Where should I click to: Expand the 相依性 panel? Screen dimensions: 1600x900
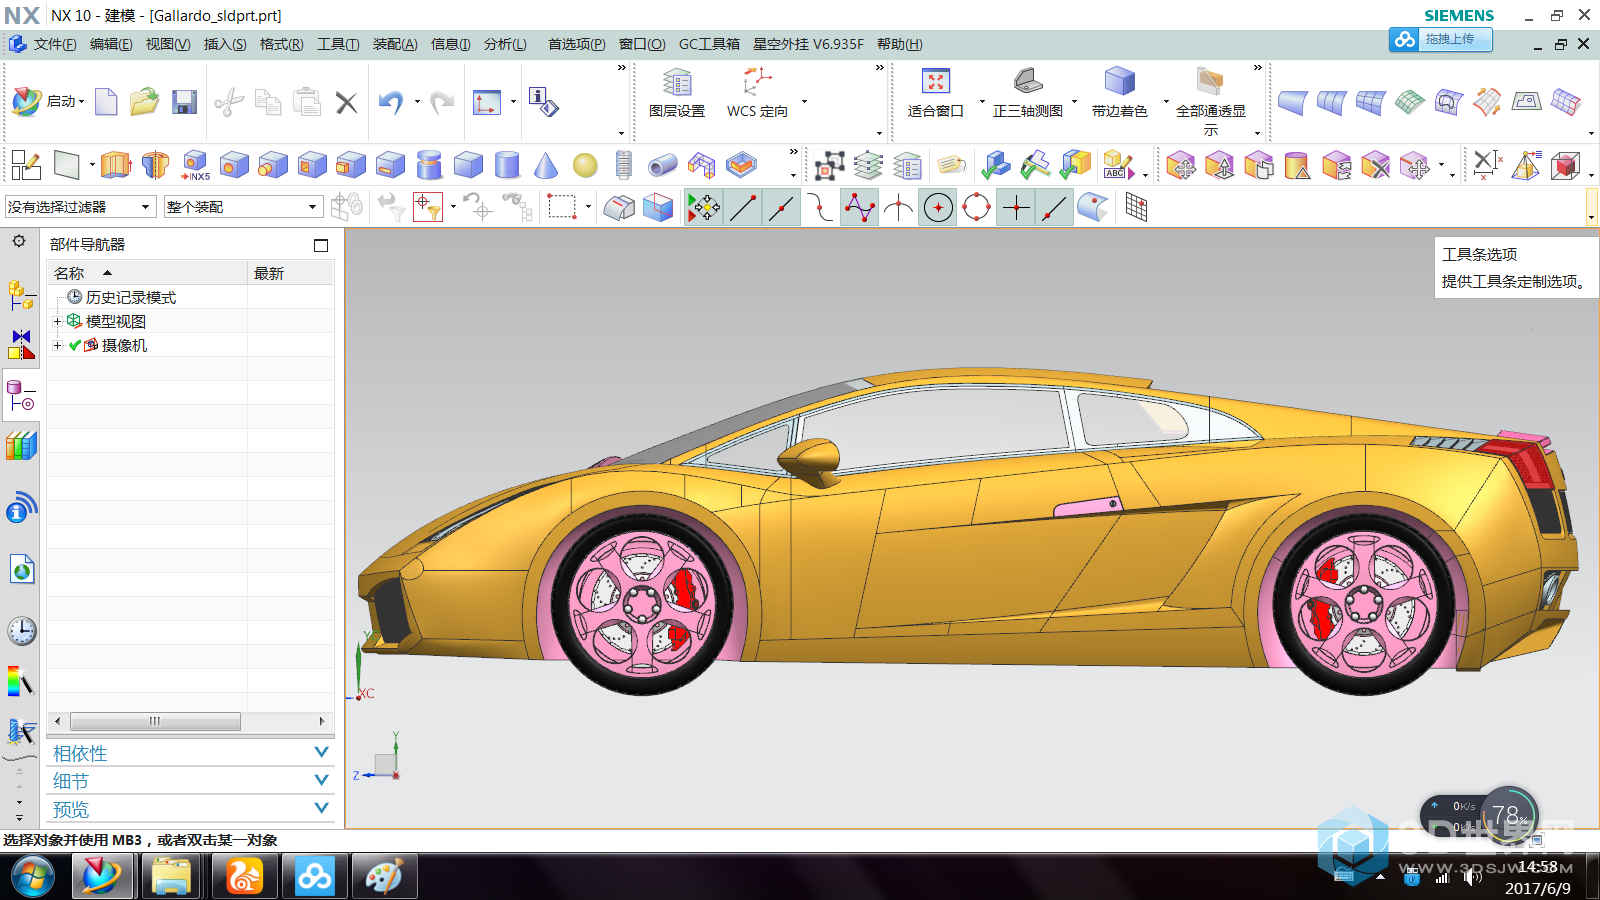pyautogui.click(x=190, y=753)
